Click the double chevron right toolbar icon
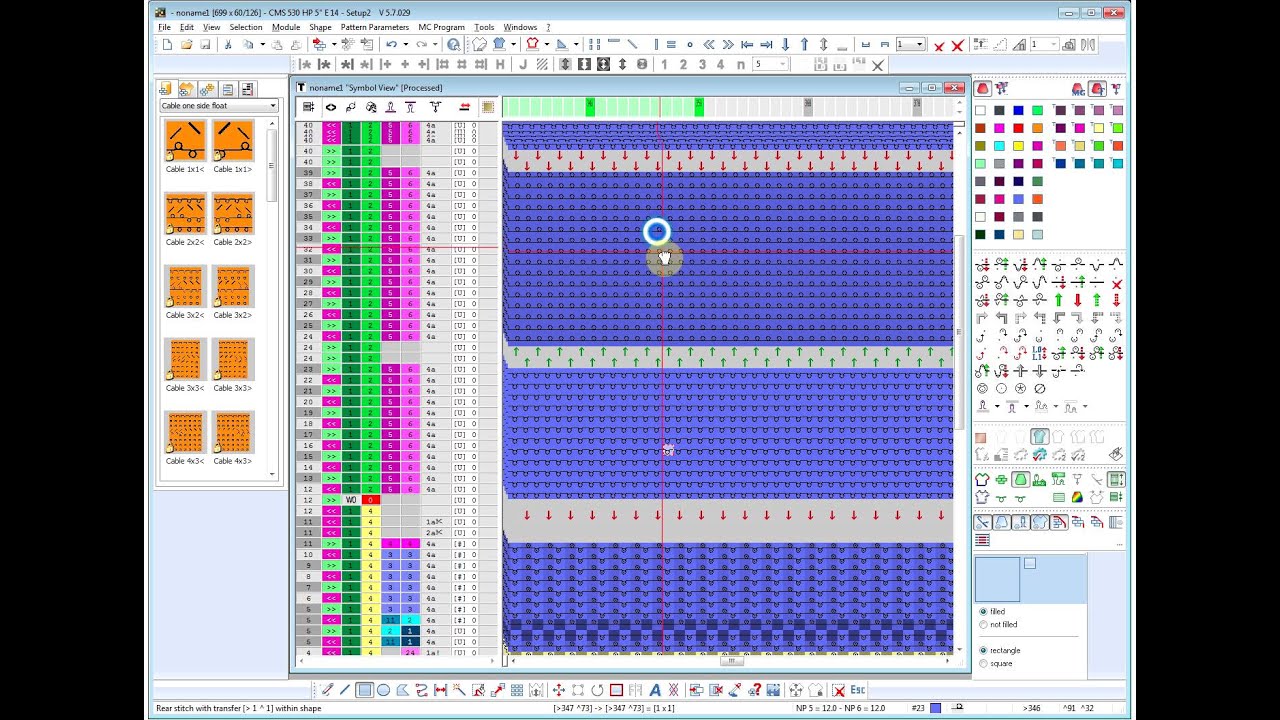 coord(728,45)
